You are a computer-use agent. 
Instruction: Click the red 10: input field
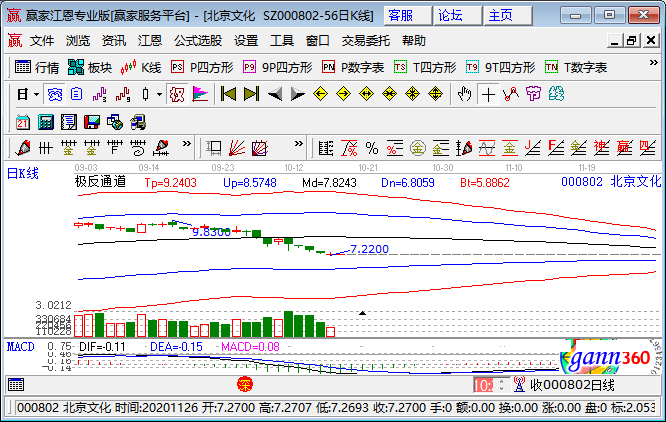click(x=483, y=385)
